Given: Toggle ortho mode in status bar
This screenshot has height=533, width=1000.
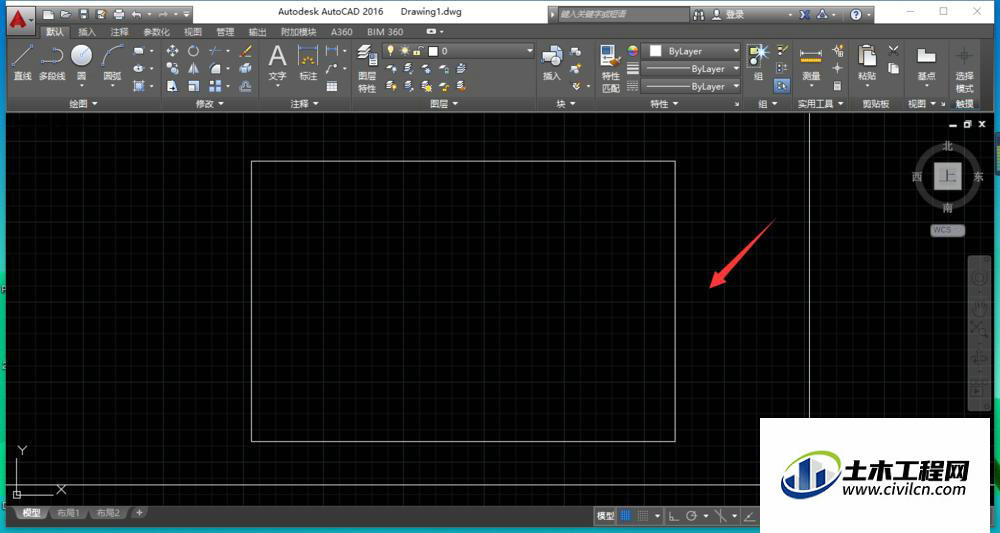Looking at the screenshot, I should (x=673, y=516).
